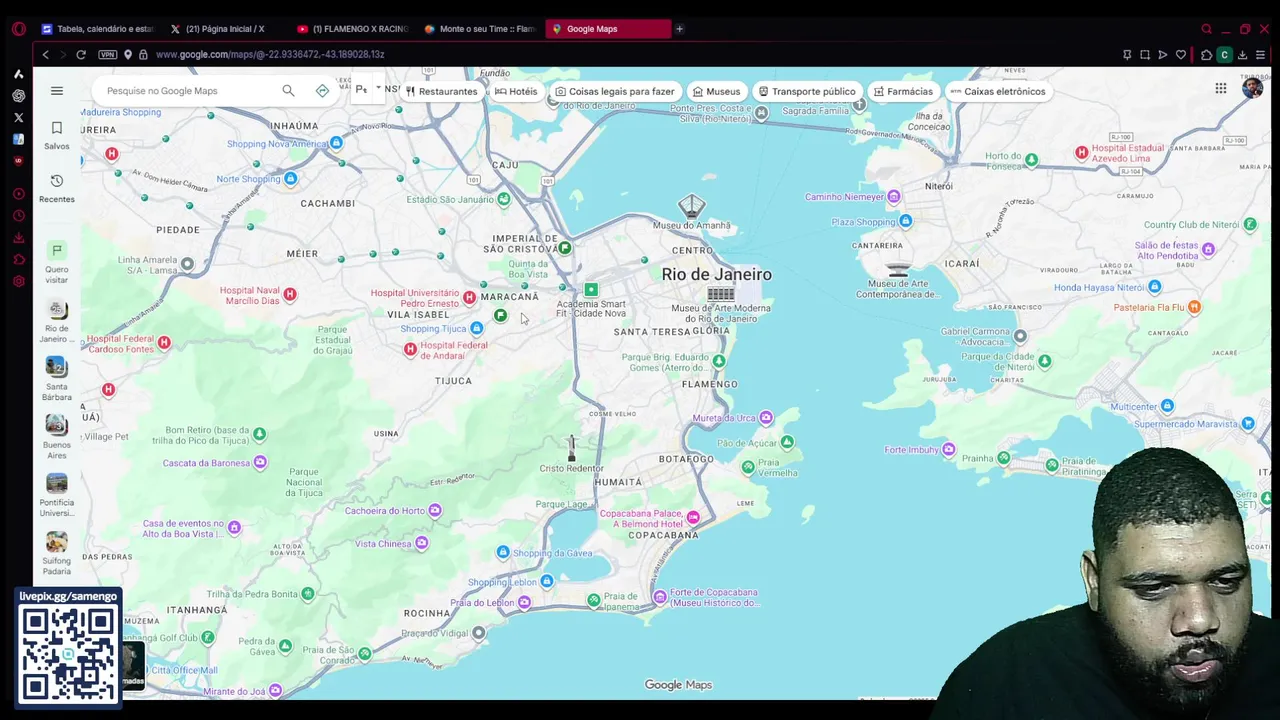1280x720 pixels.
Task: Go back in browser history
Action: [x=45, y=54]
